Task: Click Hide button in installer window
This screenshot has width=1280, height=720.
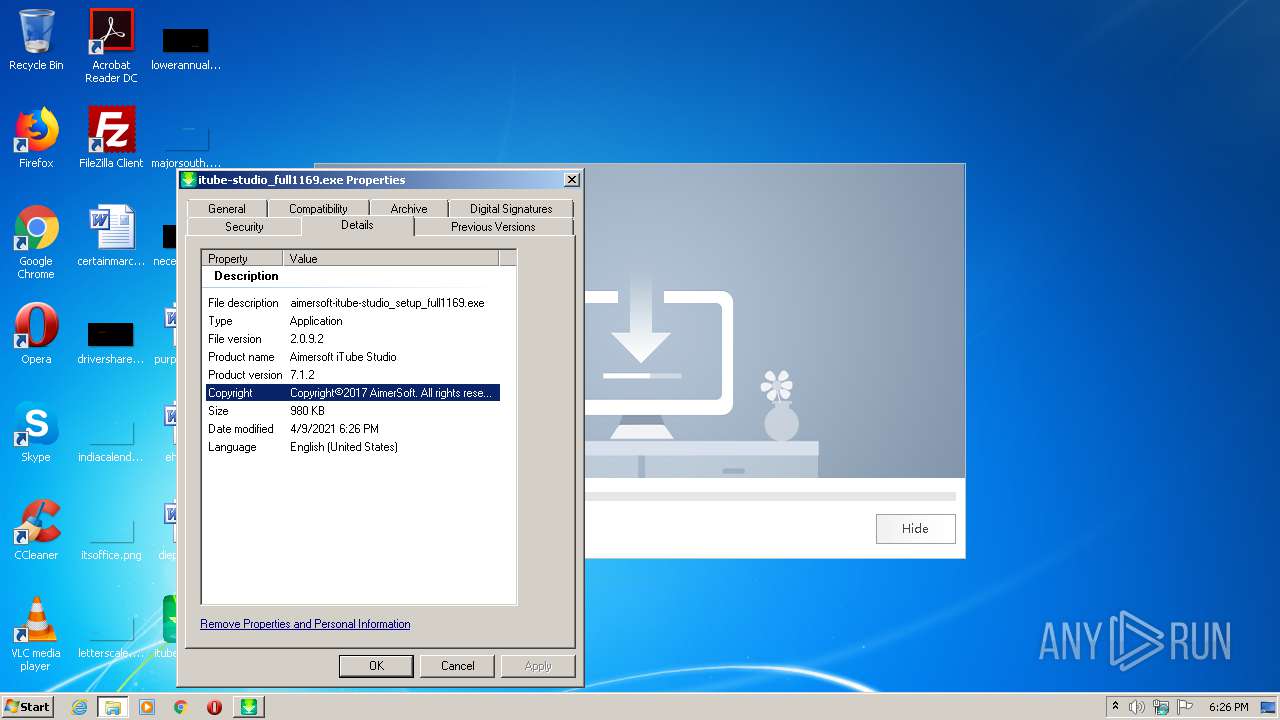Action: point(915,529)
